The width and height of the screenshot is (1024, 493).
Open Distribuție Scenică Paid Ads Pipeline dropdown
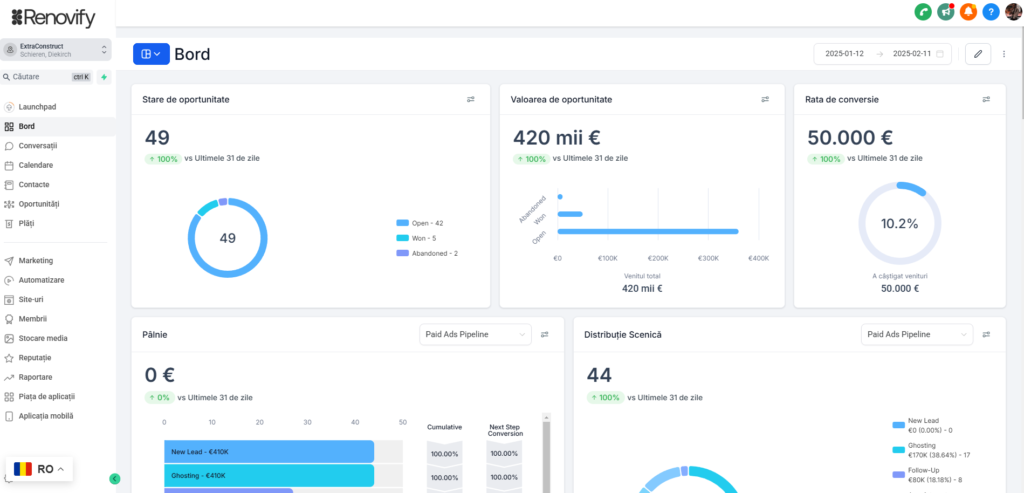[x=917, y=334]
